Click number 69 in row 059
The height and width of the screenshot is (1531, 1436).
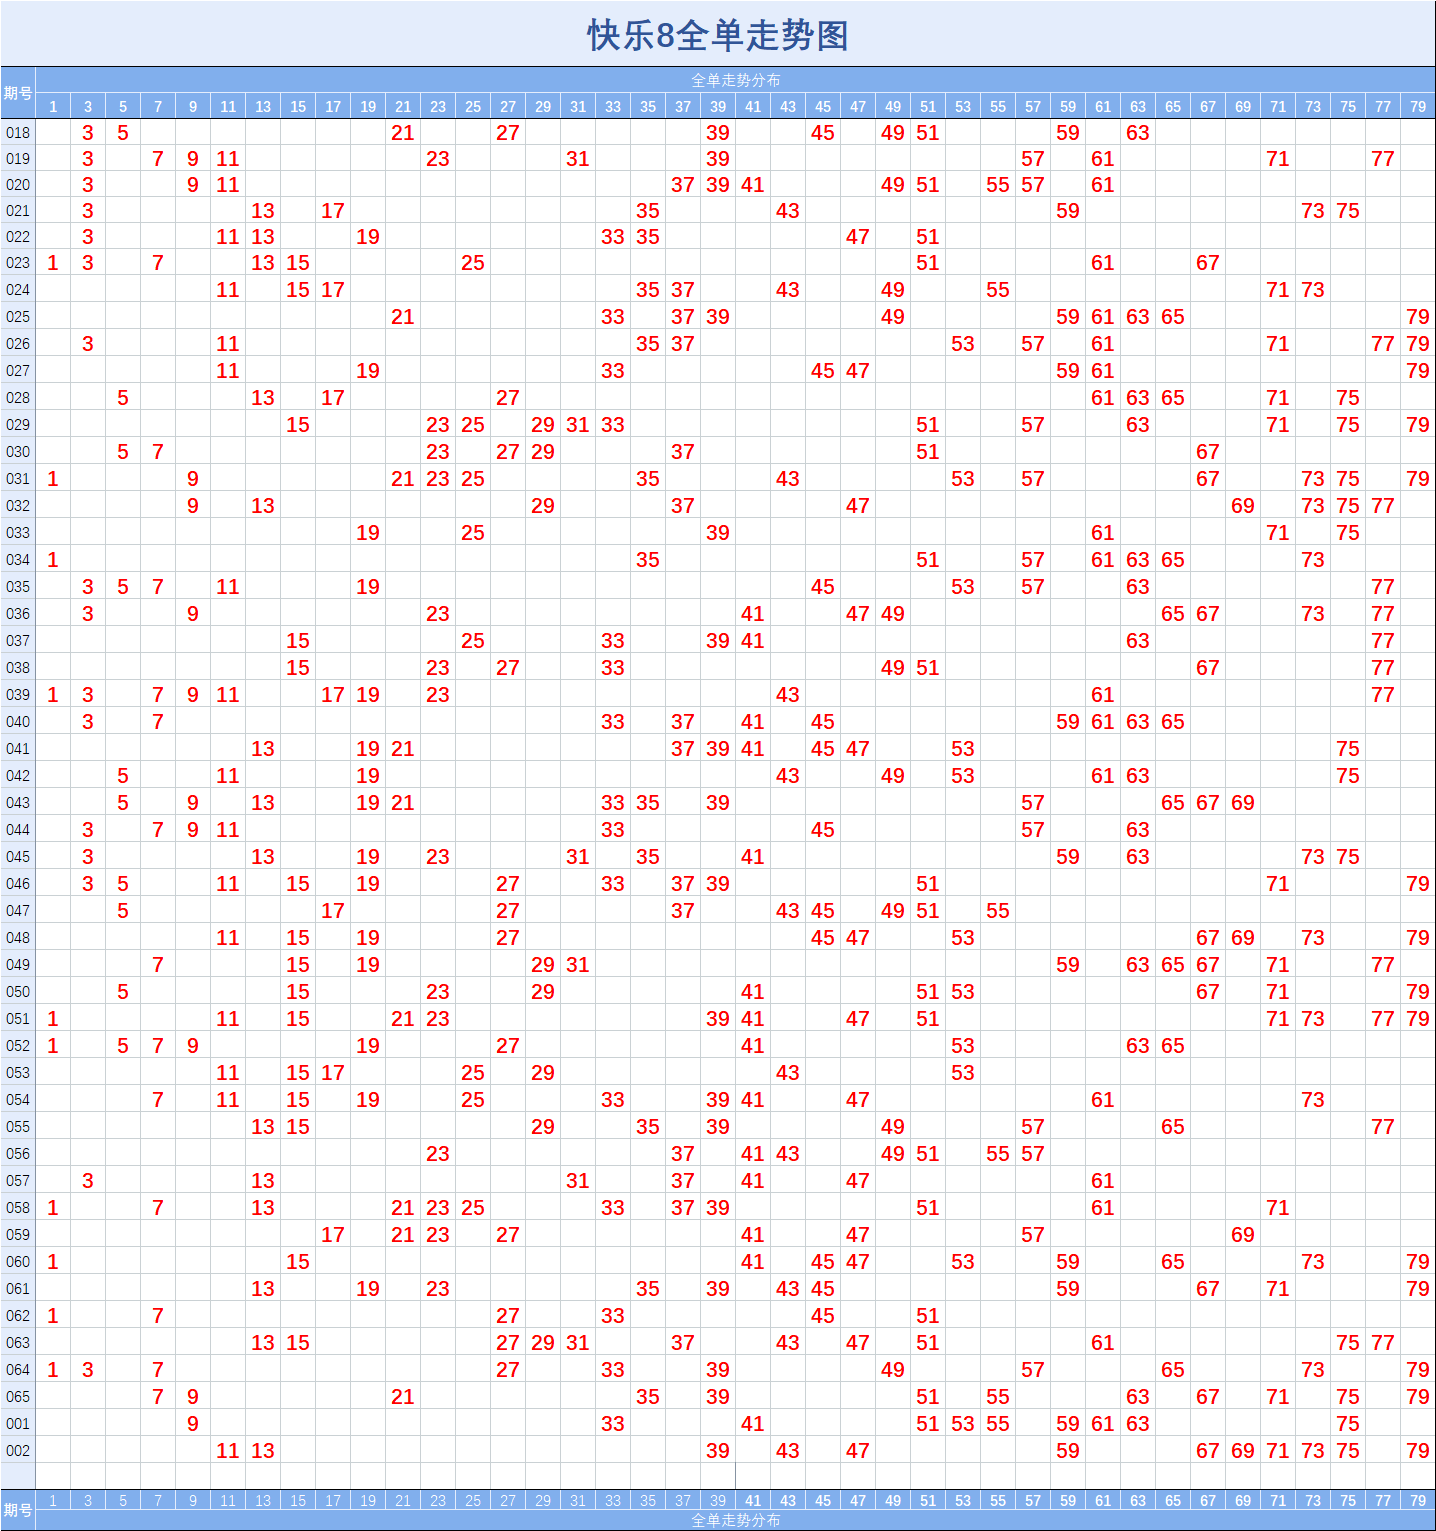1243,1234
